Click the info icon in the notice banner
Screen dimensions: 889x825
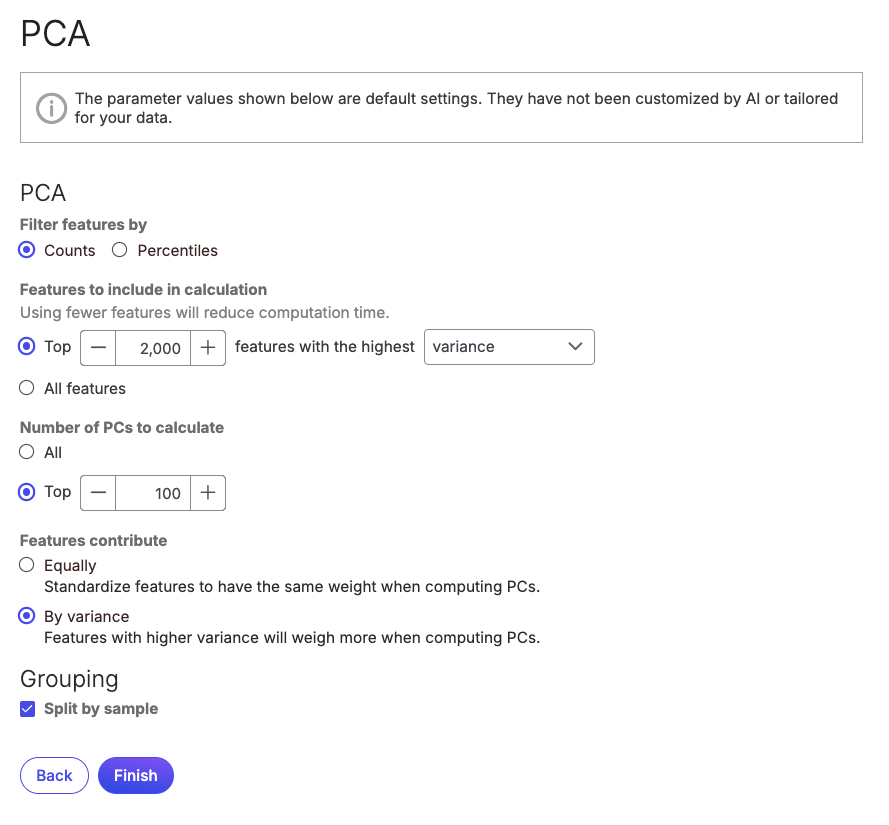51,107
